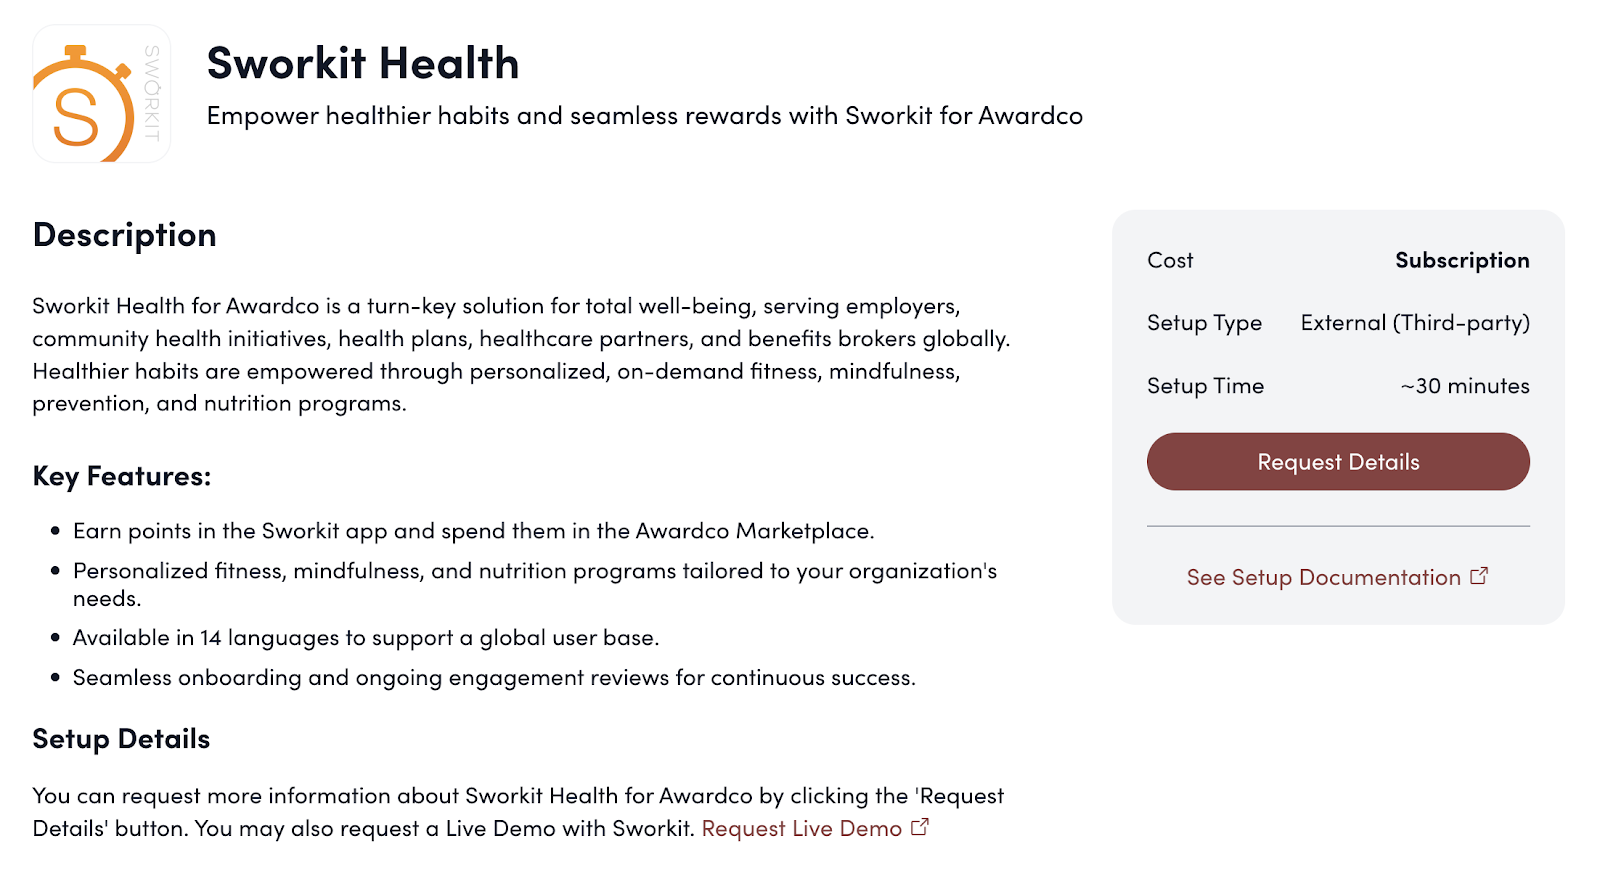Click the external-link icon beside Setup Documentation
This screenshot has width=1600, height=881.
[1479, 576]
